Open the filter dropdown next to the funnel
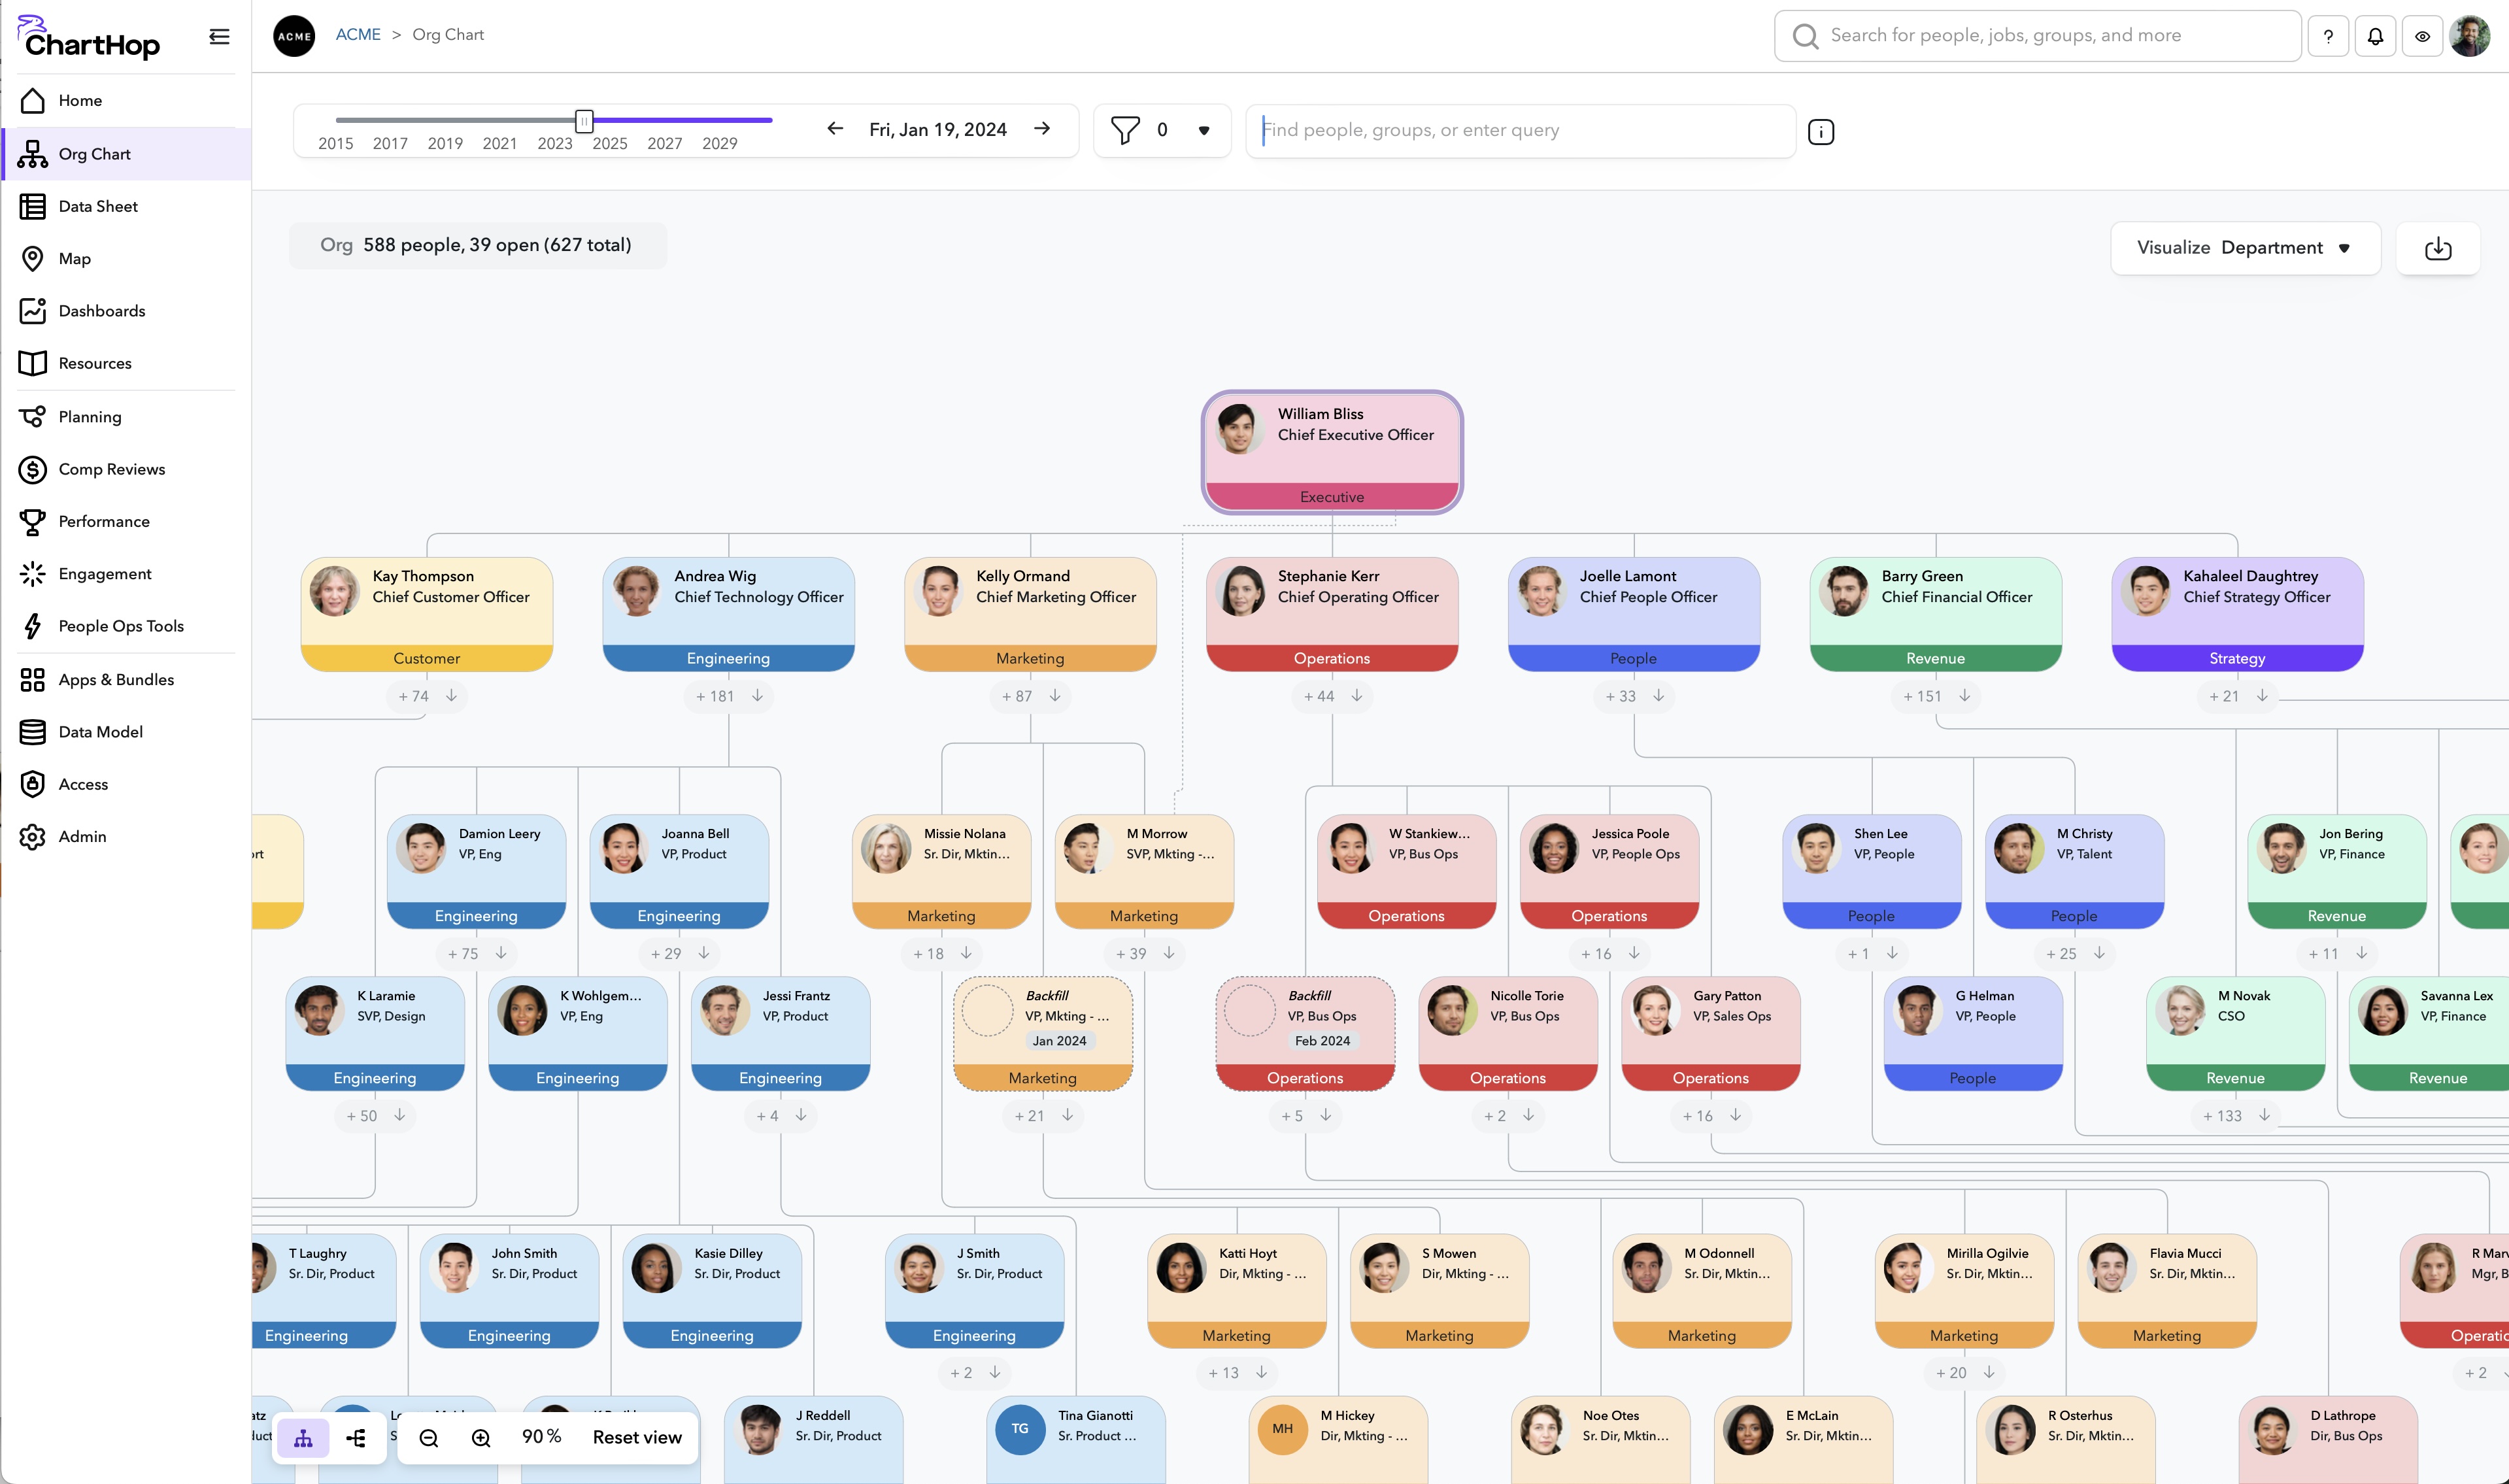 pos(1203,130)
